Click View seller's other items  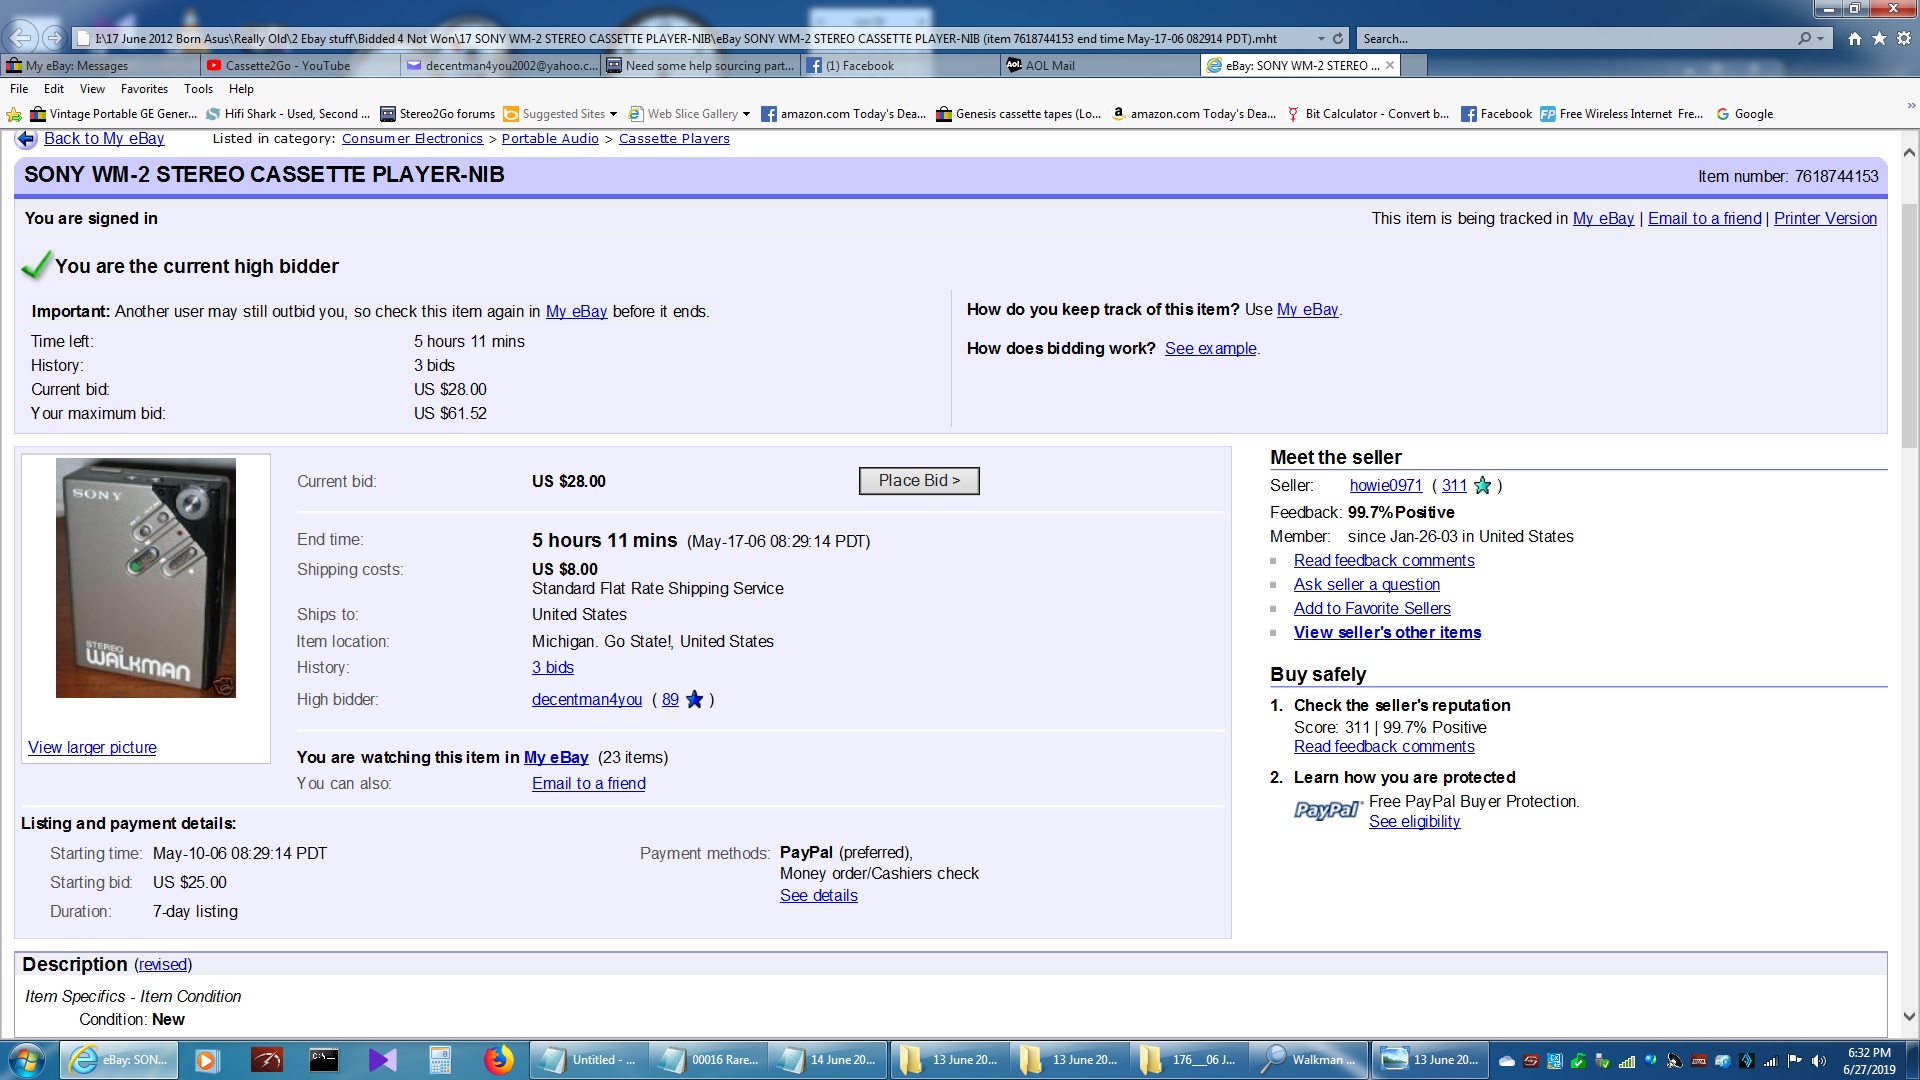pos(1387,632)
